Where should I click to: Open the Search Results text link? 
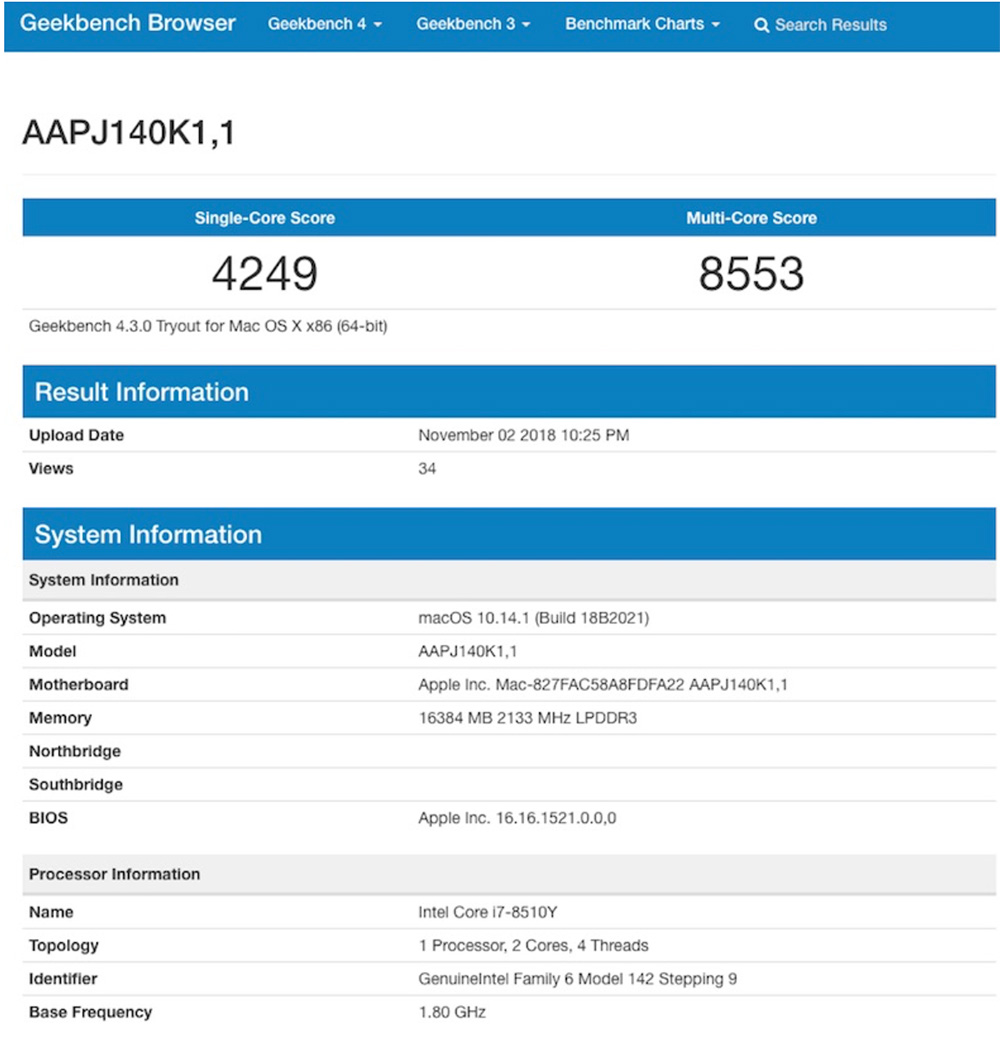click(830, 25)
